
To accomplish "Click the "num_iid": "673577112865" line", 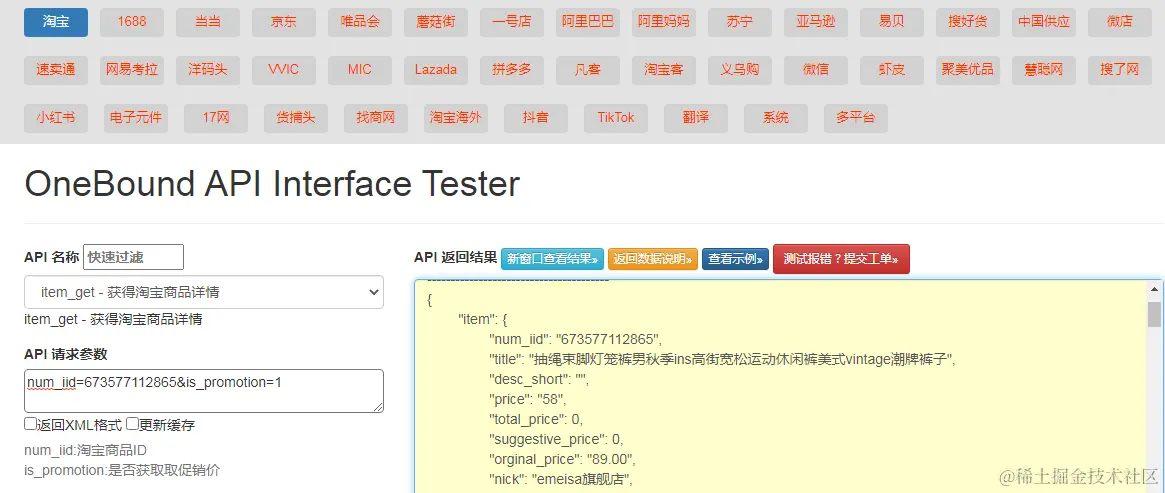I will pos(575,339).
